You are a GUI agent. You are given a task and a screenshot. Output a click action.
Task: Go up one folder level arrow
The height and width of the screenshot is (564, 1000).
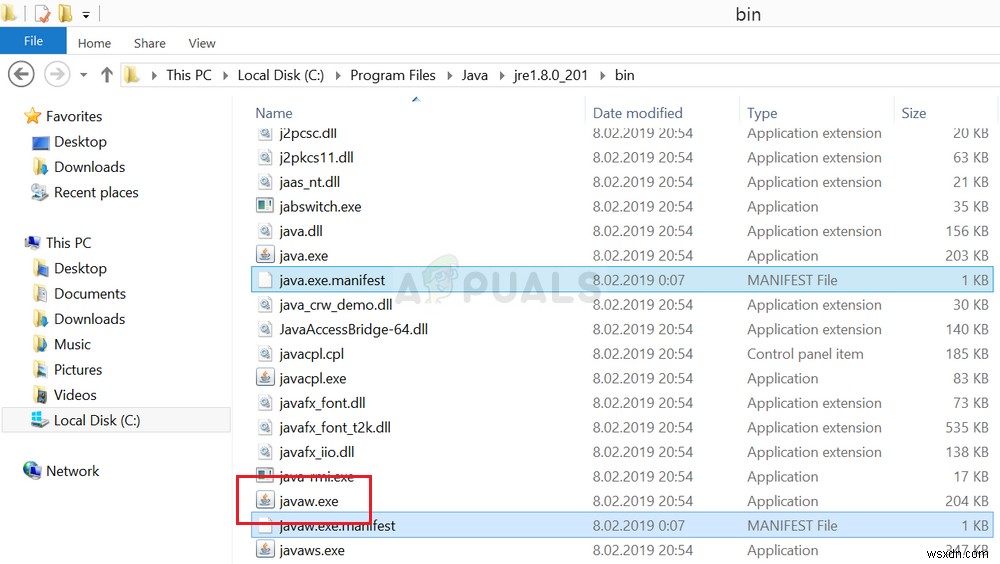(107, 75)
